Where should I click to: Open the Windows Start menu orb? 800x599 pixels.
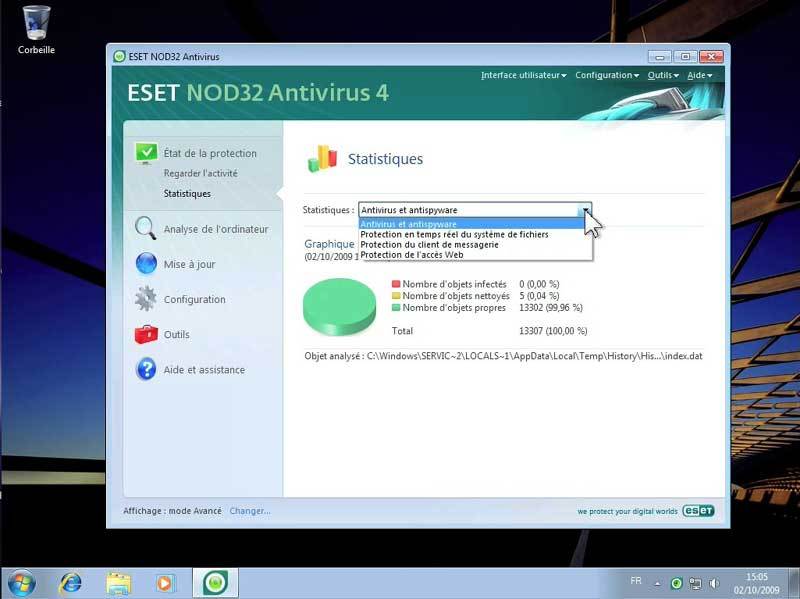click(x=22, y=583)
